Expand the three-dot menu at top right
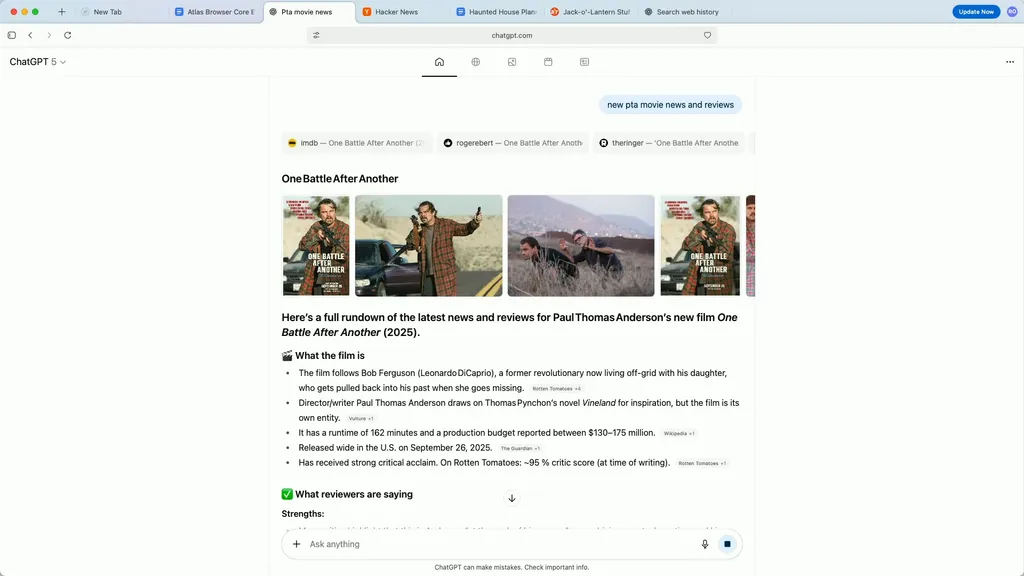The height and width of the screenshot is (576, 1024). (1009, 61)
